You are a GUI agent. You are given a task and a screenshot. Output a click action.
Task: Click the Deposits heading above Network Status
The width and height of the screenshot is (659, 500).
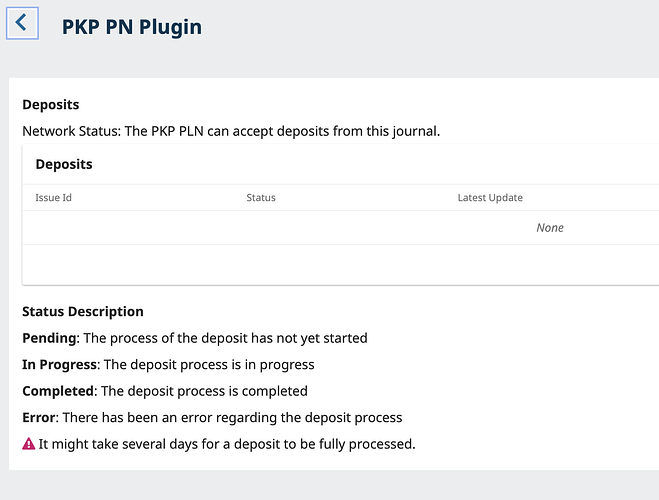pos(50,104)
